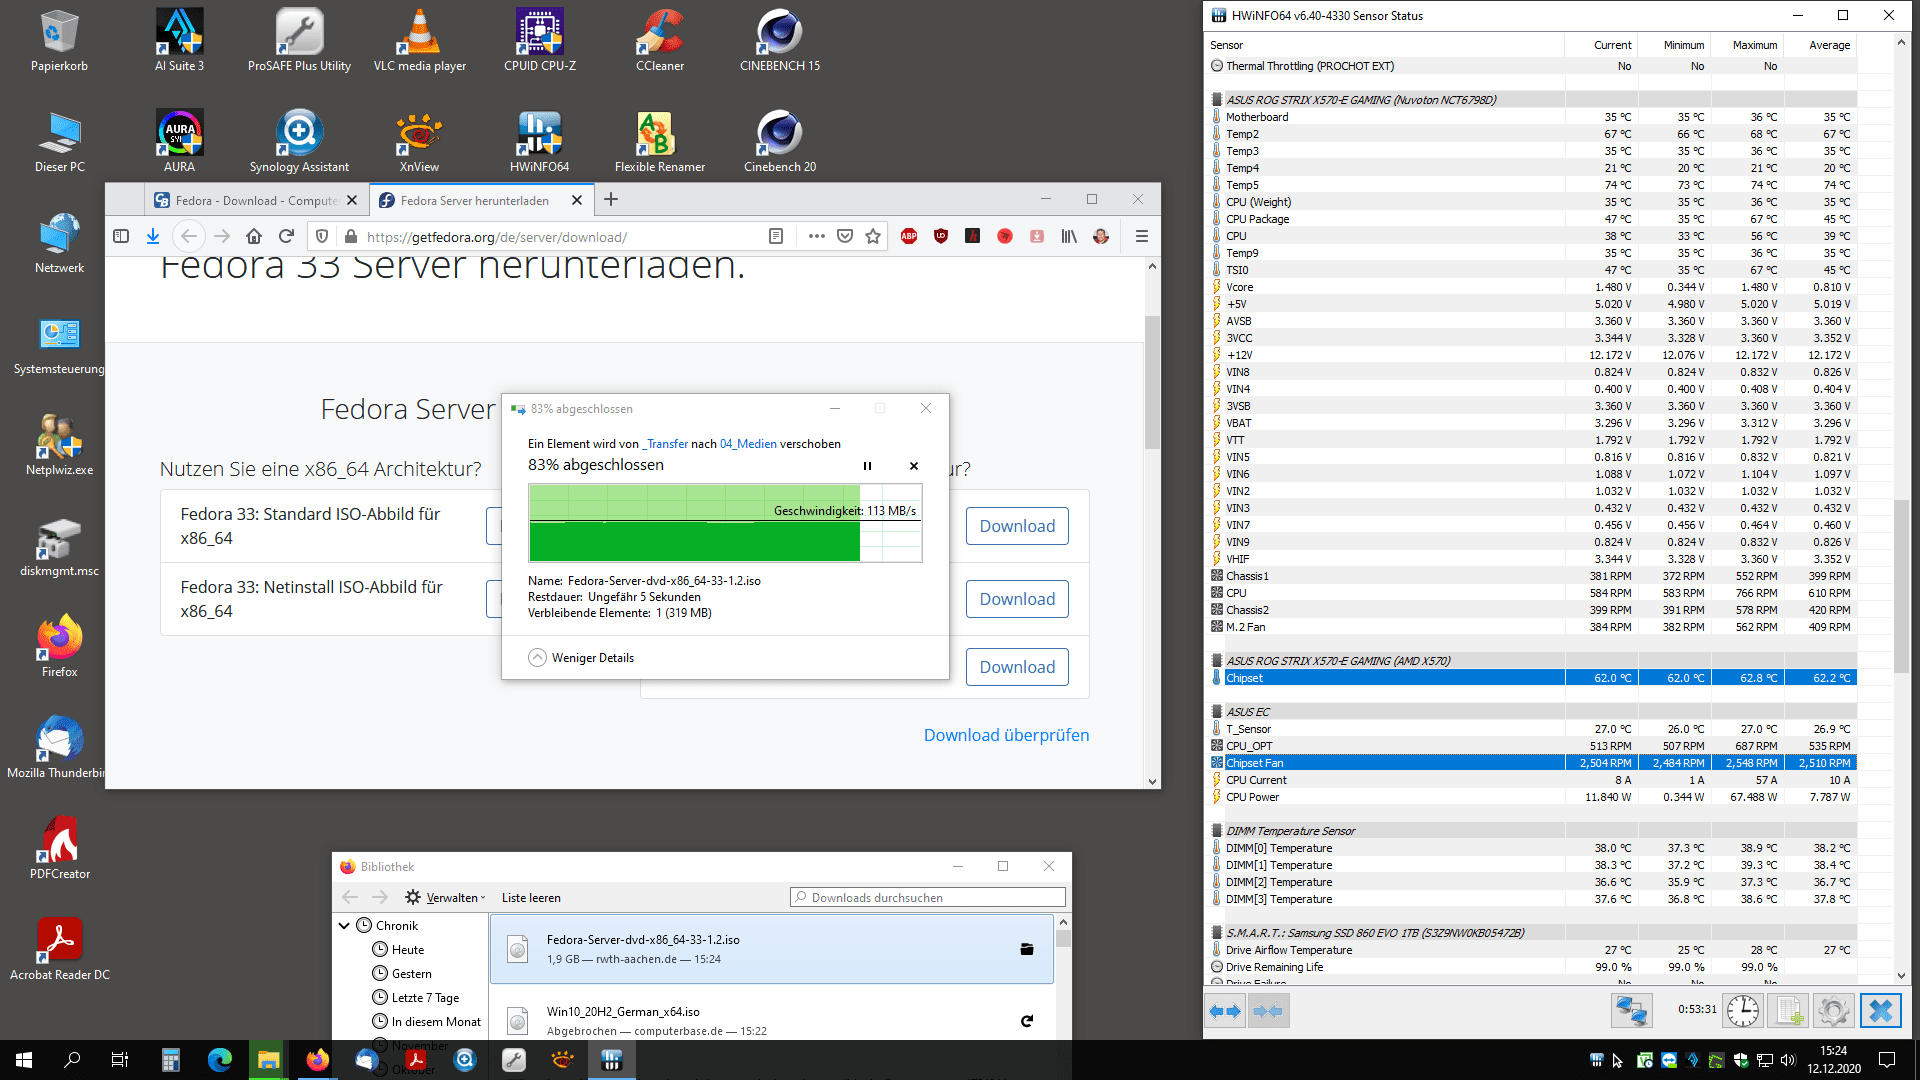Cancel the file move with X
This screenshot has height=1080, width=1920.
coord(913,466)
